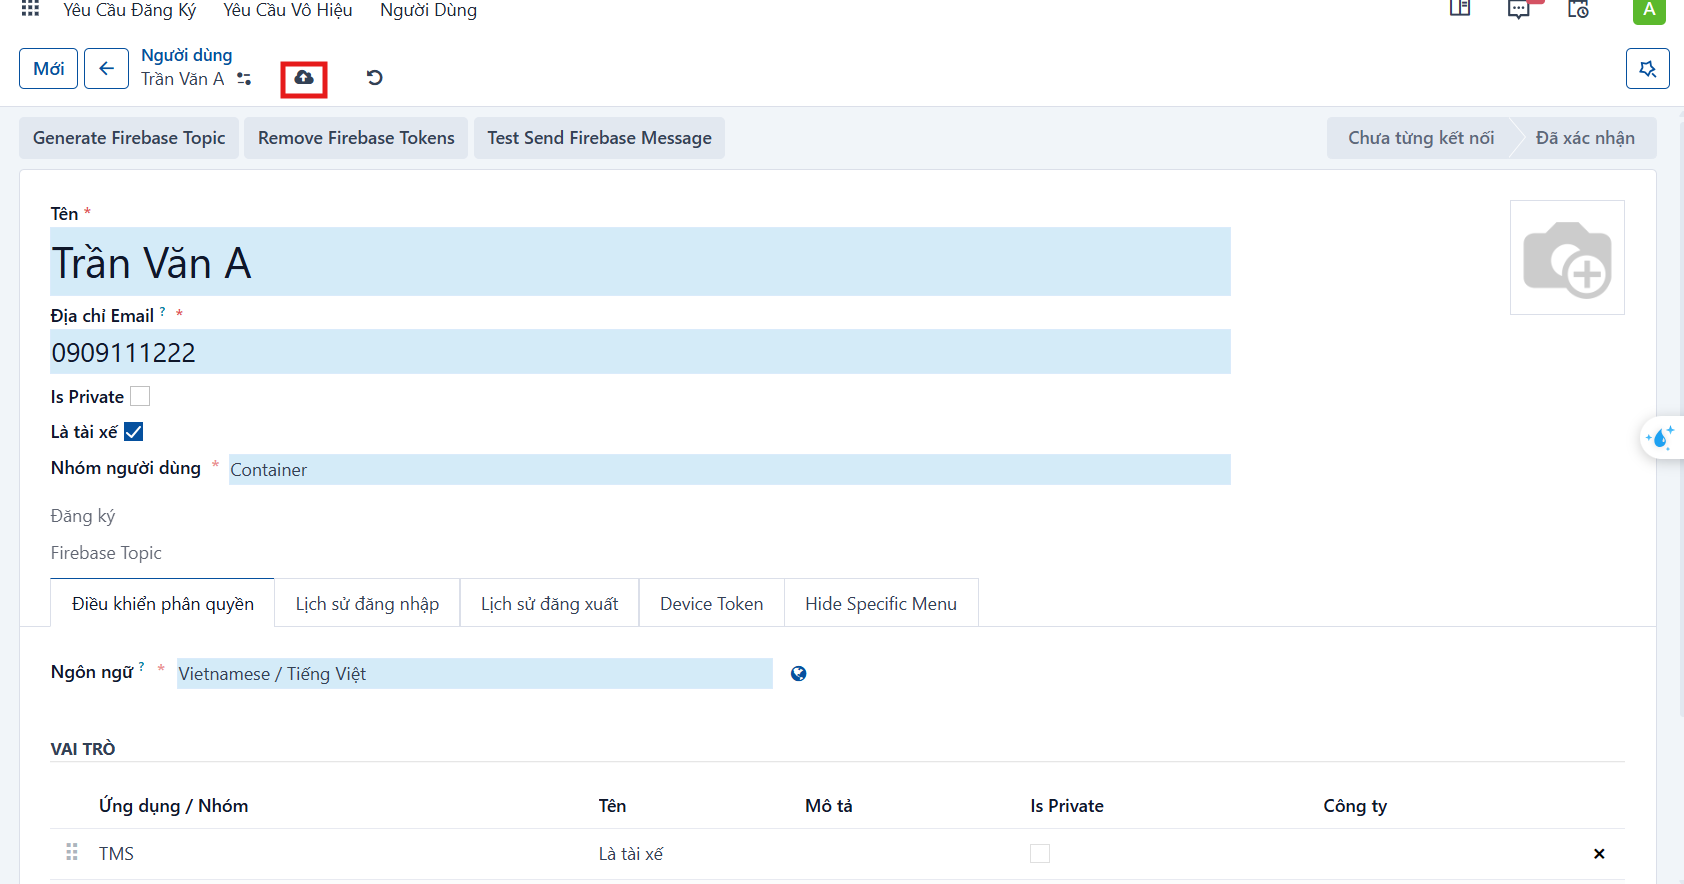Click the Mô tả column header
The width and height of the screenshot is (1684, 884).
point(829,806)
